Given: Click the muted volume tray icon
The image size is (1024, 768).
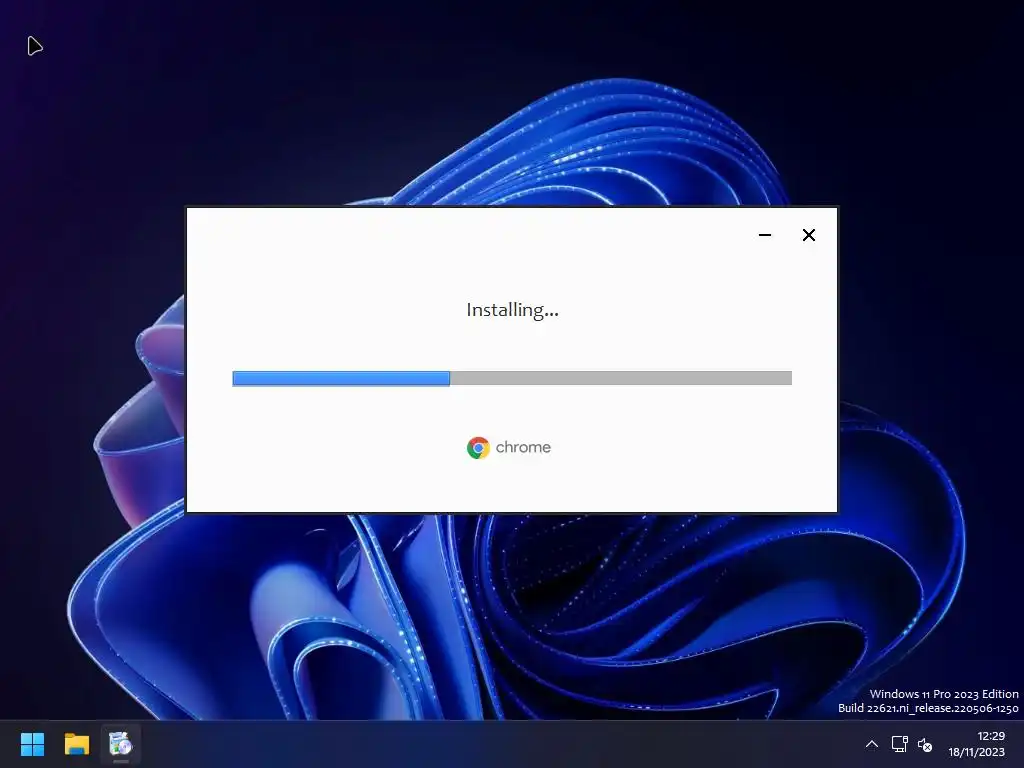Looking at the screenshot, I should [x=925, y=744].
